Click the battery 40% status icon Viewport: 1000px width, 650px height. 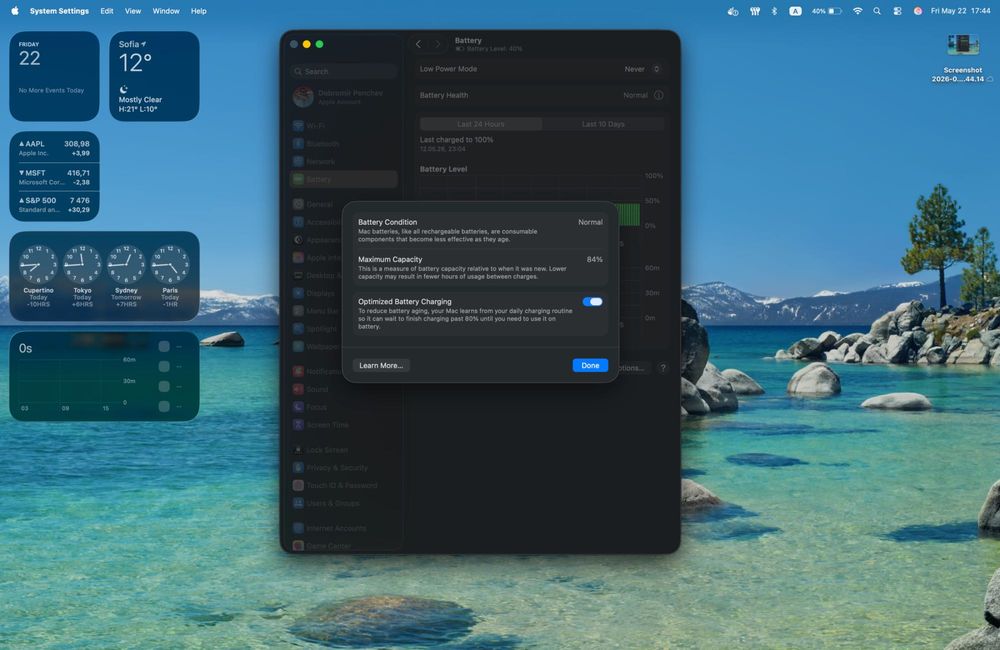point(827,11)
